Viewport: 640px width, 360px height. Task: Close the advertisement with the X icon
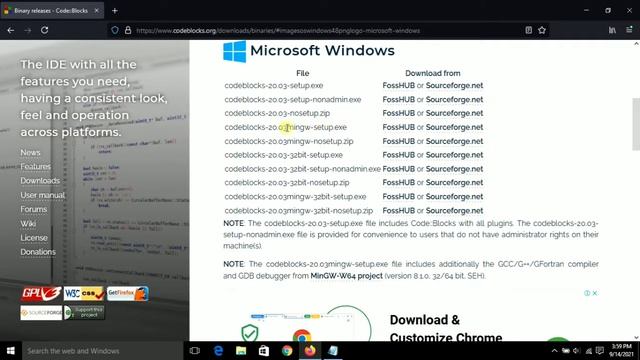(x=595, y=293)
